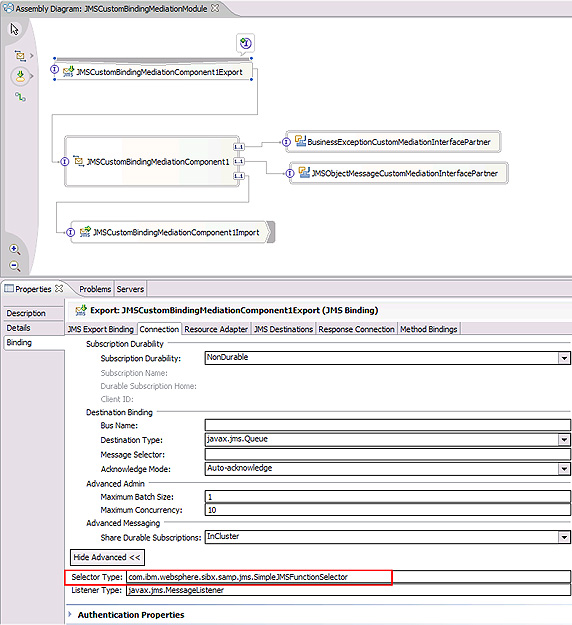Viewport: 572px width, 625px height.
Task: Click JMS export icon in properties header
Action: 81,310
